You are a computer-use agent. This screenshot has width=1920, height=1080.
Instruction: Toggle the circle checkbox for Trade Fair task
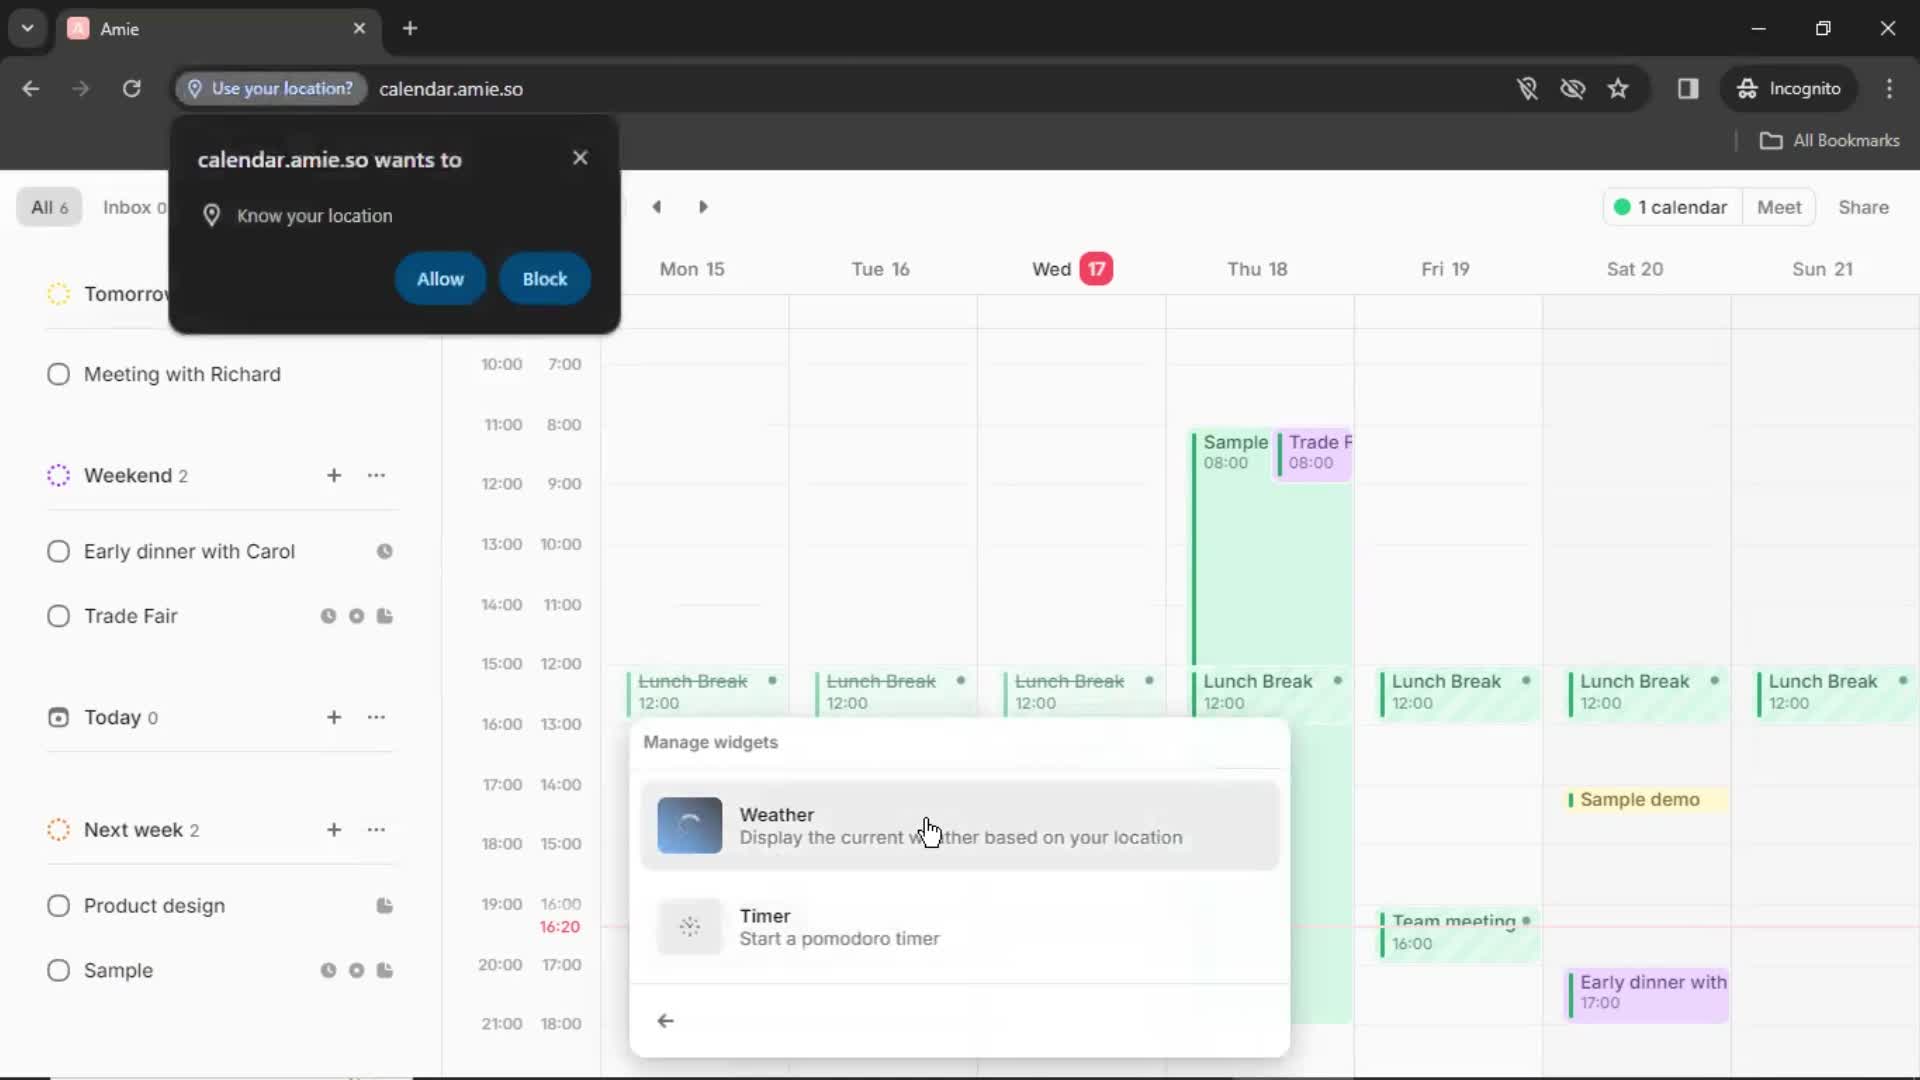click(58, 616)
